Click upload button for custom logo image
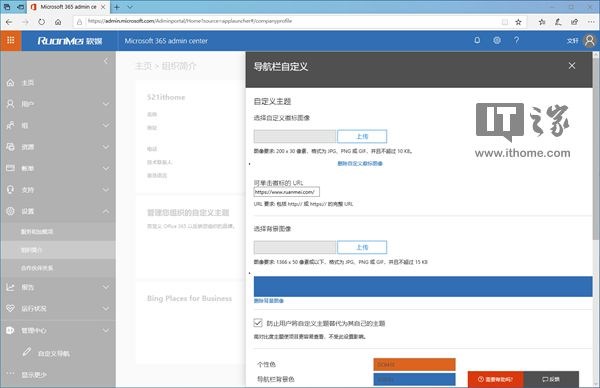The image size is (600, 388). tap(362, 136)
